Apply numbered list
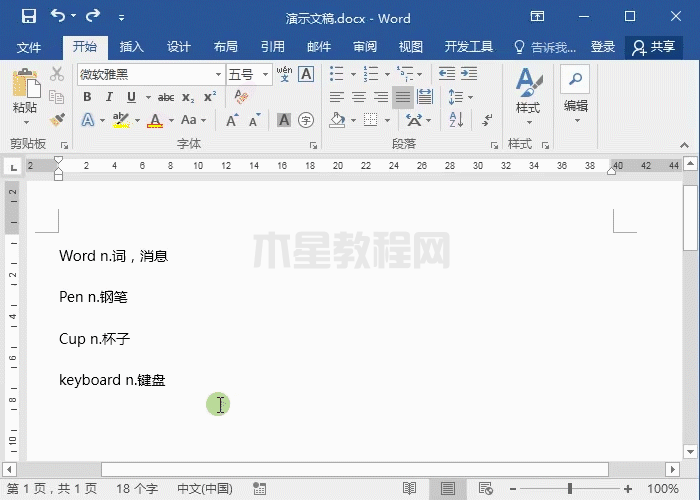The height and width of the screenshot is (500, 700). point(371,74)
